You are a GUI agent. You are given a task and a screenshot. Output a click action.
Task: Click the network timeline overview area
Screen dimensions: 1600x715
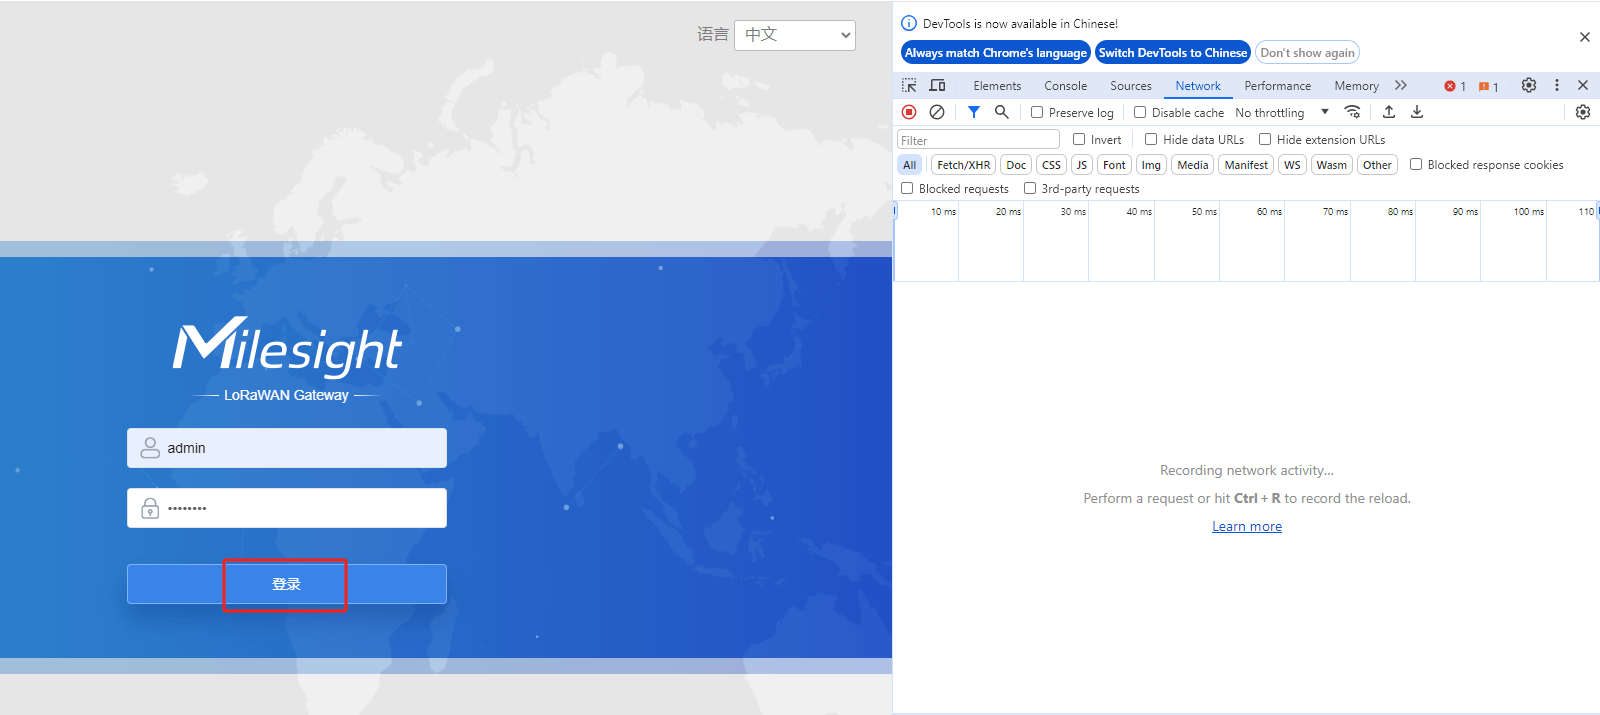click(1246, 242)
